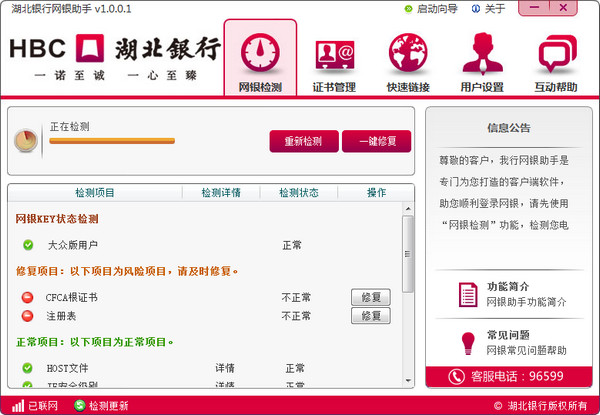600x415 pixels.
Task: Click the 重新检测 button
Action: pos(303,141)
